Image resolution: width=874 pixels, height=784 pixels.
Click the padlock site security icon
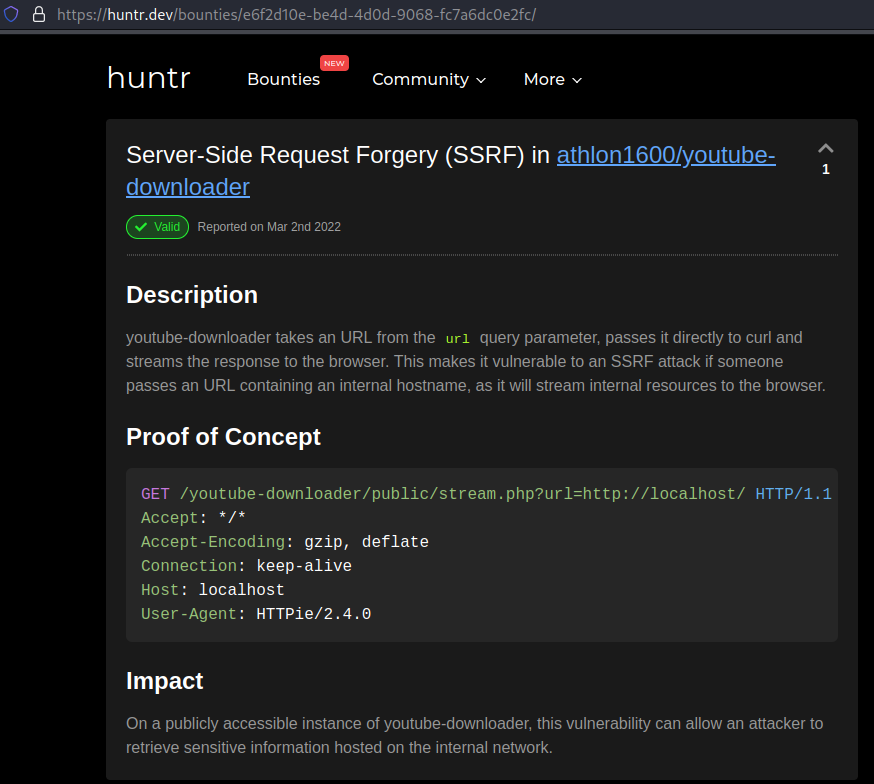coord(38,14)
